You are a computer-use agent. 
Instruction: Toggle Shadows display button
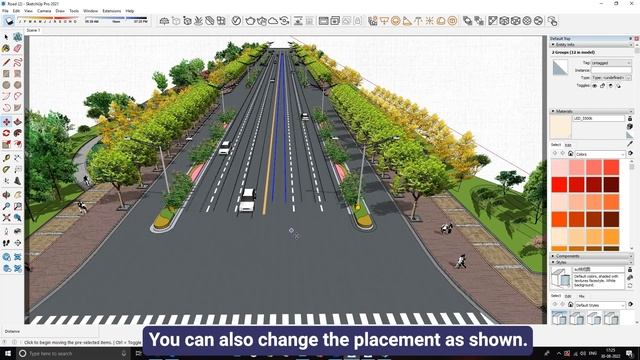[8, 21]
